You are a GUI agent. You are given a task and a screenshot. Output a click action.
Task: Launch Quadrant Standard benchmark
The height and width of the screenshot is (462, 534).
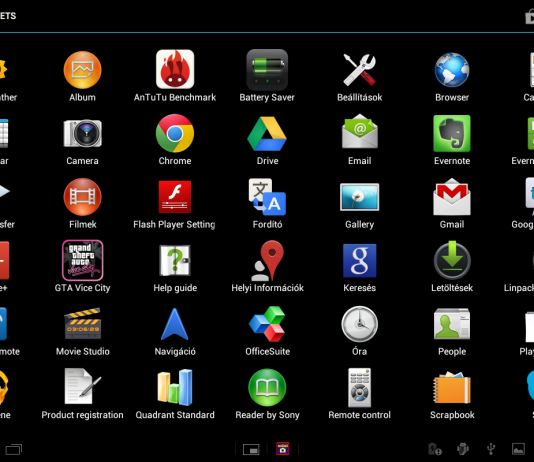click(x=175, y=387)
